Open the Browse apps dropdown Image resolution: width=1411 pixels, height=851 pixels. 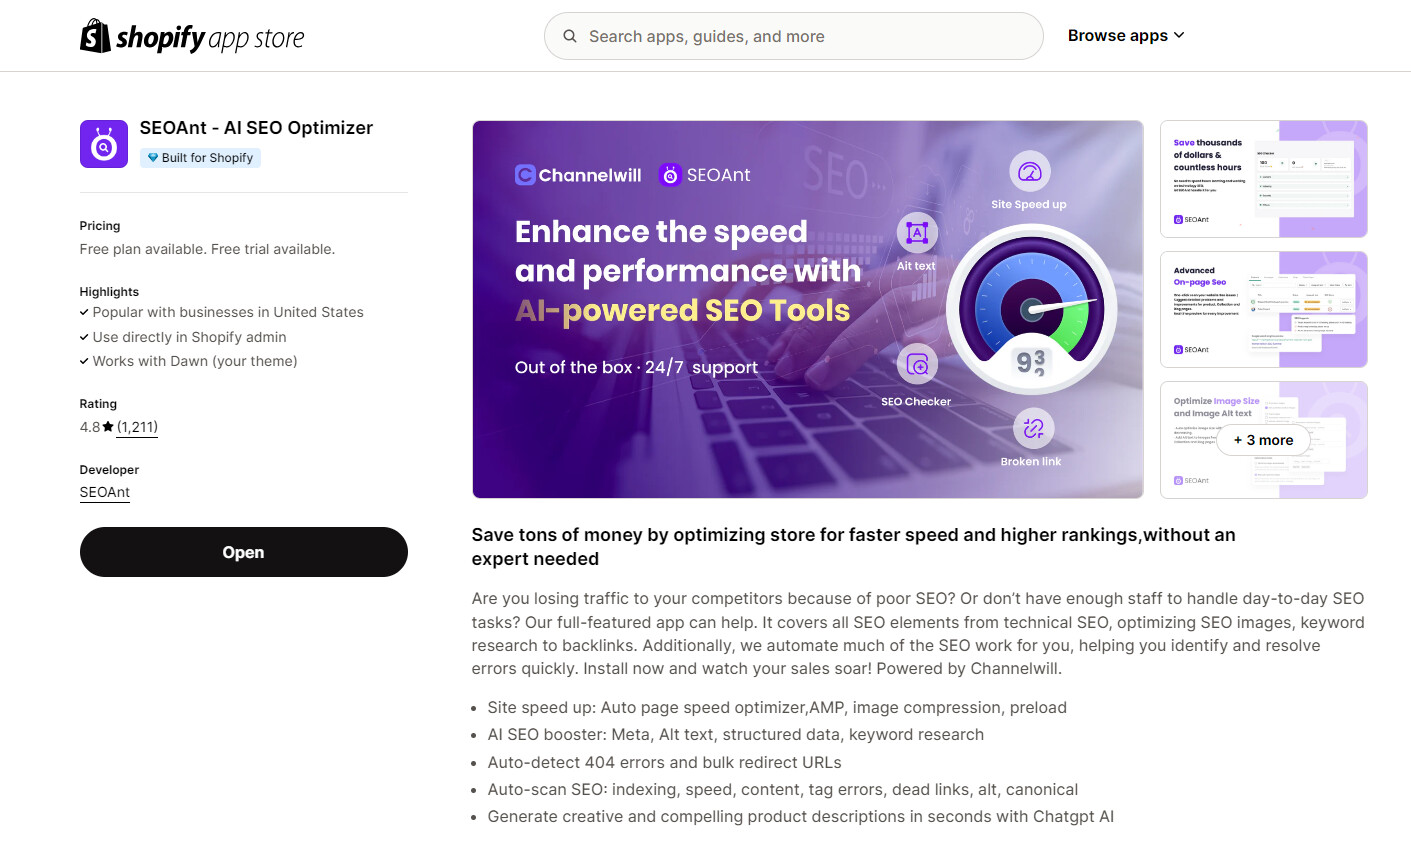coord(1126,36)
